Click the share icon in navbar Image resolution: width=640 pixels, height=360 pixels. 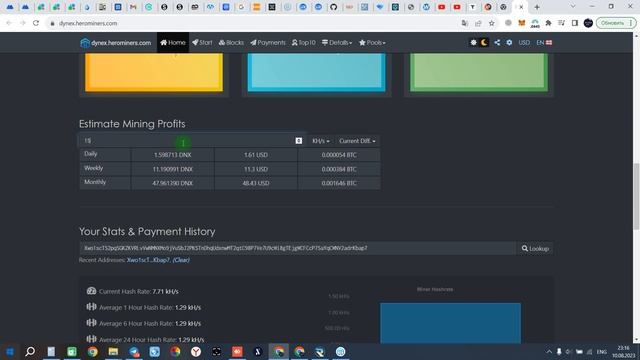(x=497, y=42)
